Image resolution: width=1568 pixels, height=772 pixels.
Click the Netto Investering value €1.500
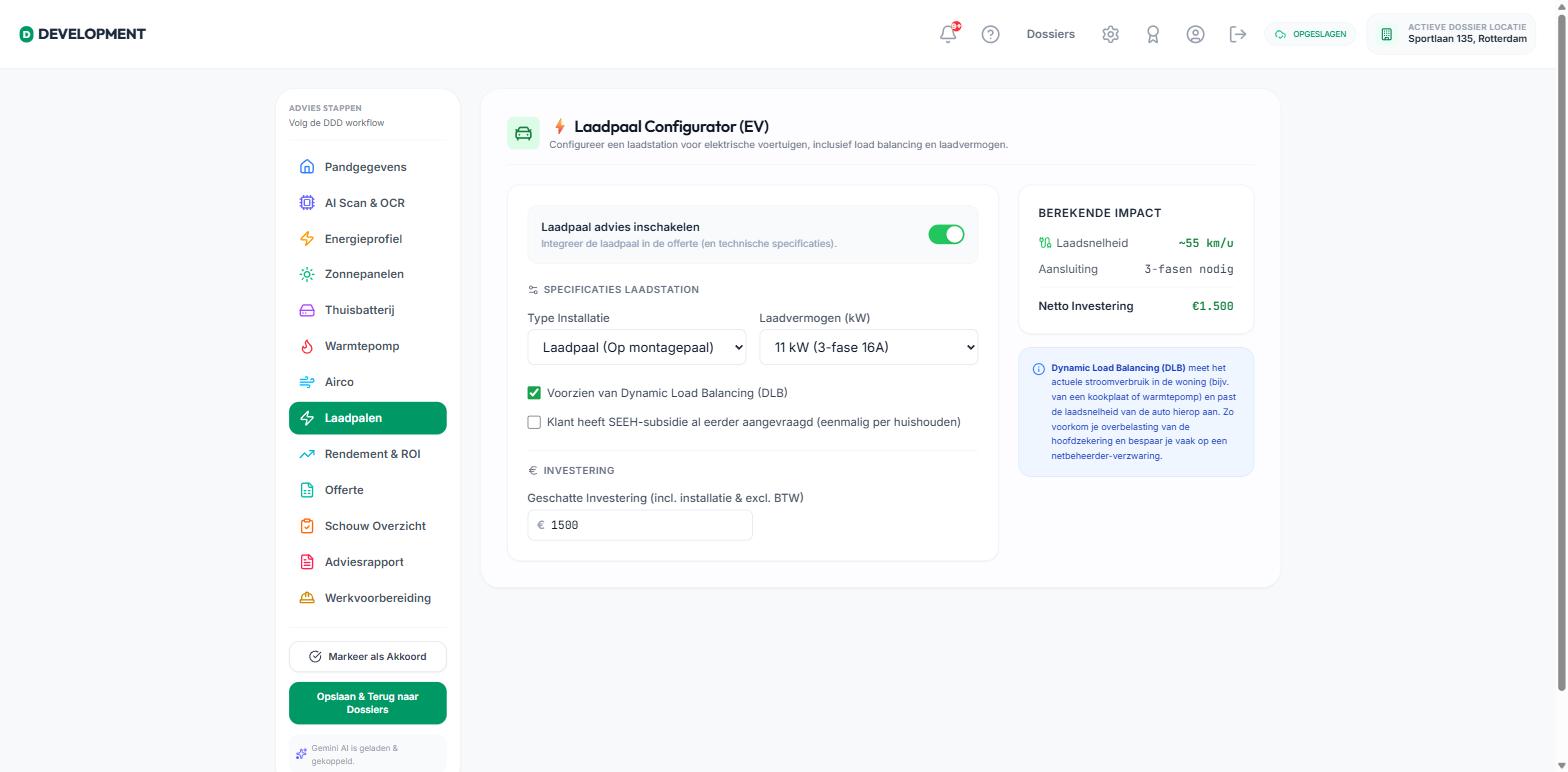point(1212,306)
